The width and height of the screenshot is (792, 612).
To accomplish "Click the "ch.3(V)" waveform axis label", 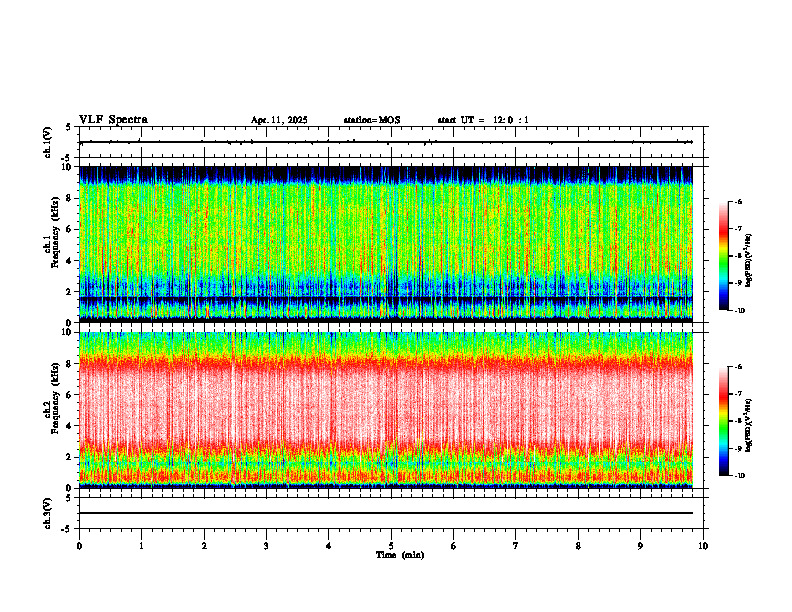I will [47, 513].
